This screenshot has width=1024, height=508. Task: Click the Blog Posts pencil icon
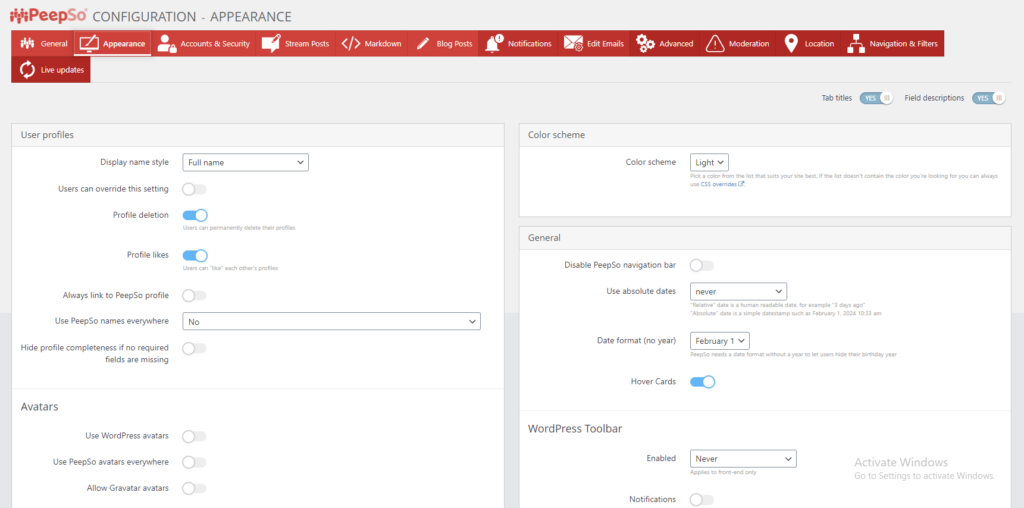click(423, 44)
